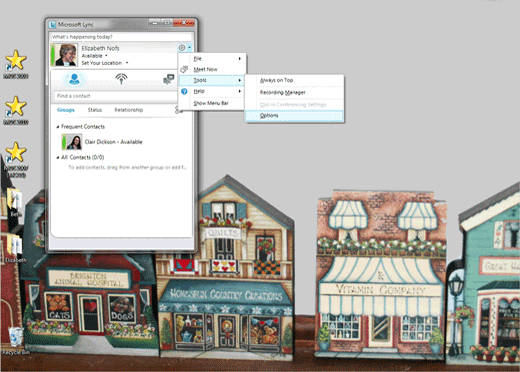Open the arrow beside gear icon
The height and width of the screenshot is (372, 520).
(189, 48)
